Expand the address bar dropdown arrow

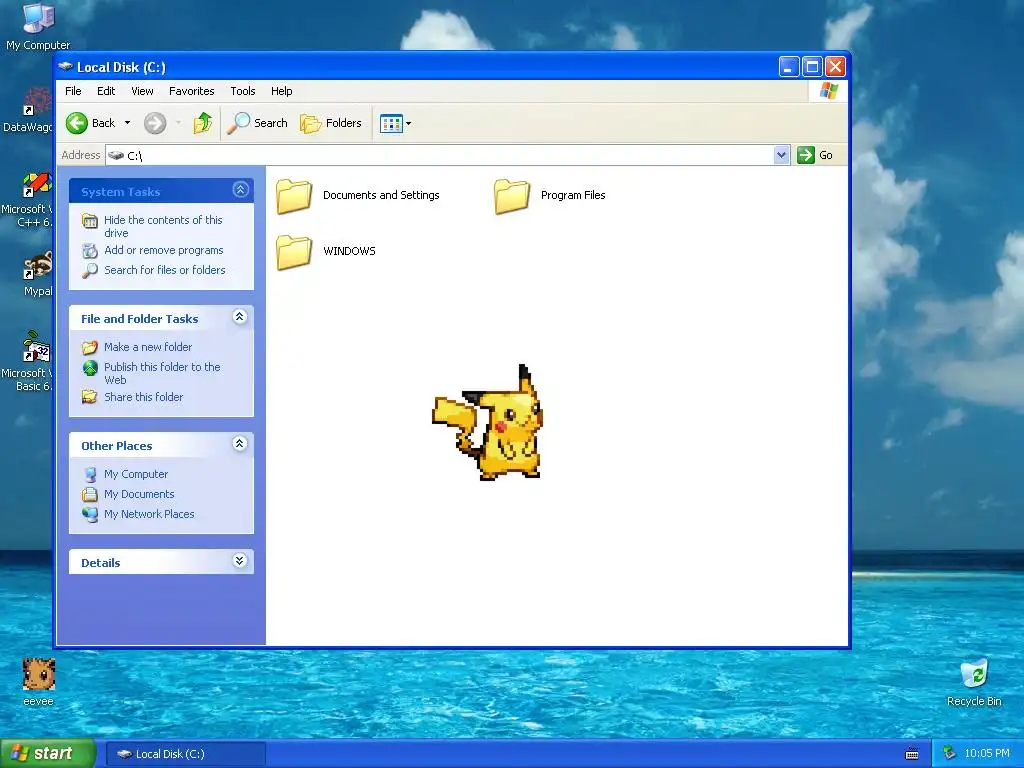tap(782, 155)
